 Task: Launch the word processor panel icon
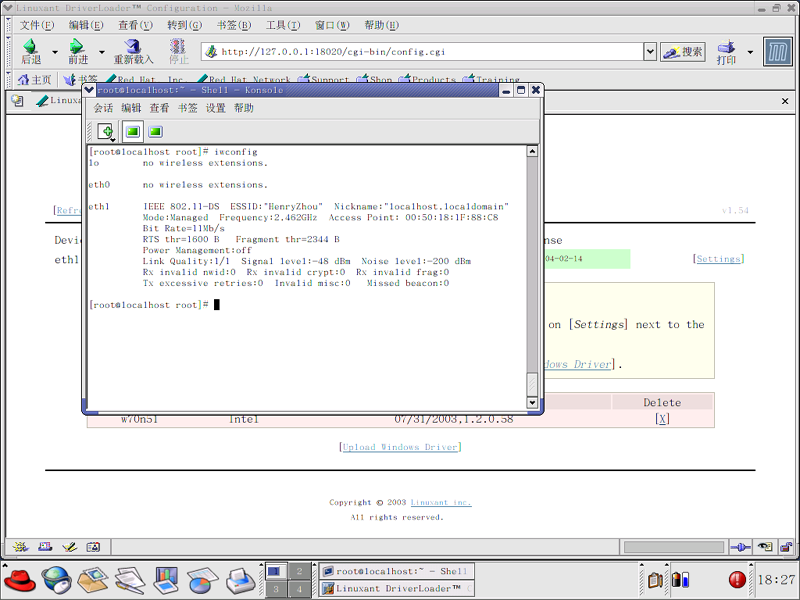point(130,581)
